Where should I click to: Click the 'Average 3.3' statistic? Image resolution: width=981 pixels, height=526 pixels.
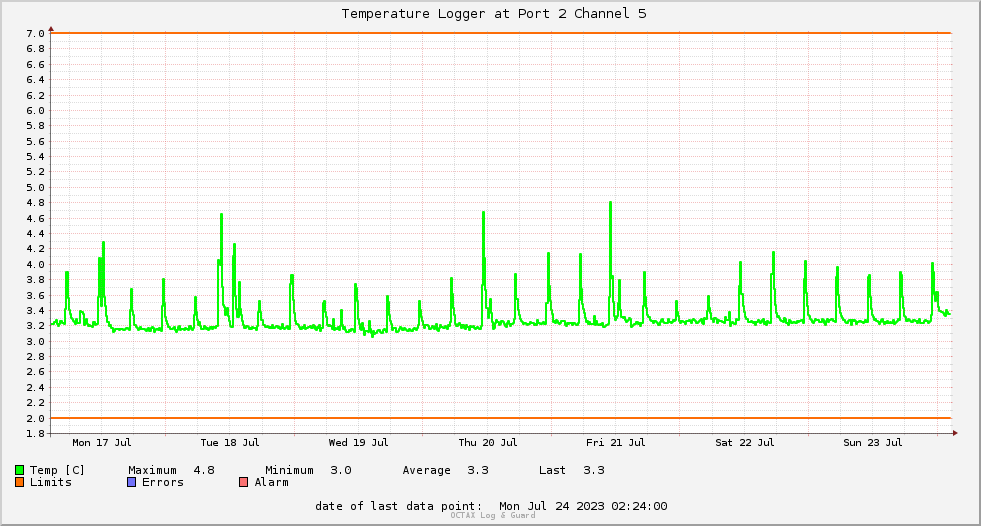coord(445,470)
